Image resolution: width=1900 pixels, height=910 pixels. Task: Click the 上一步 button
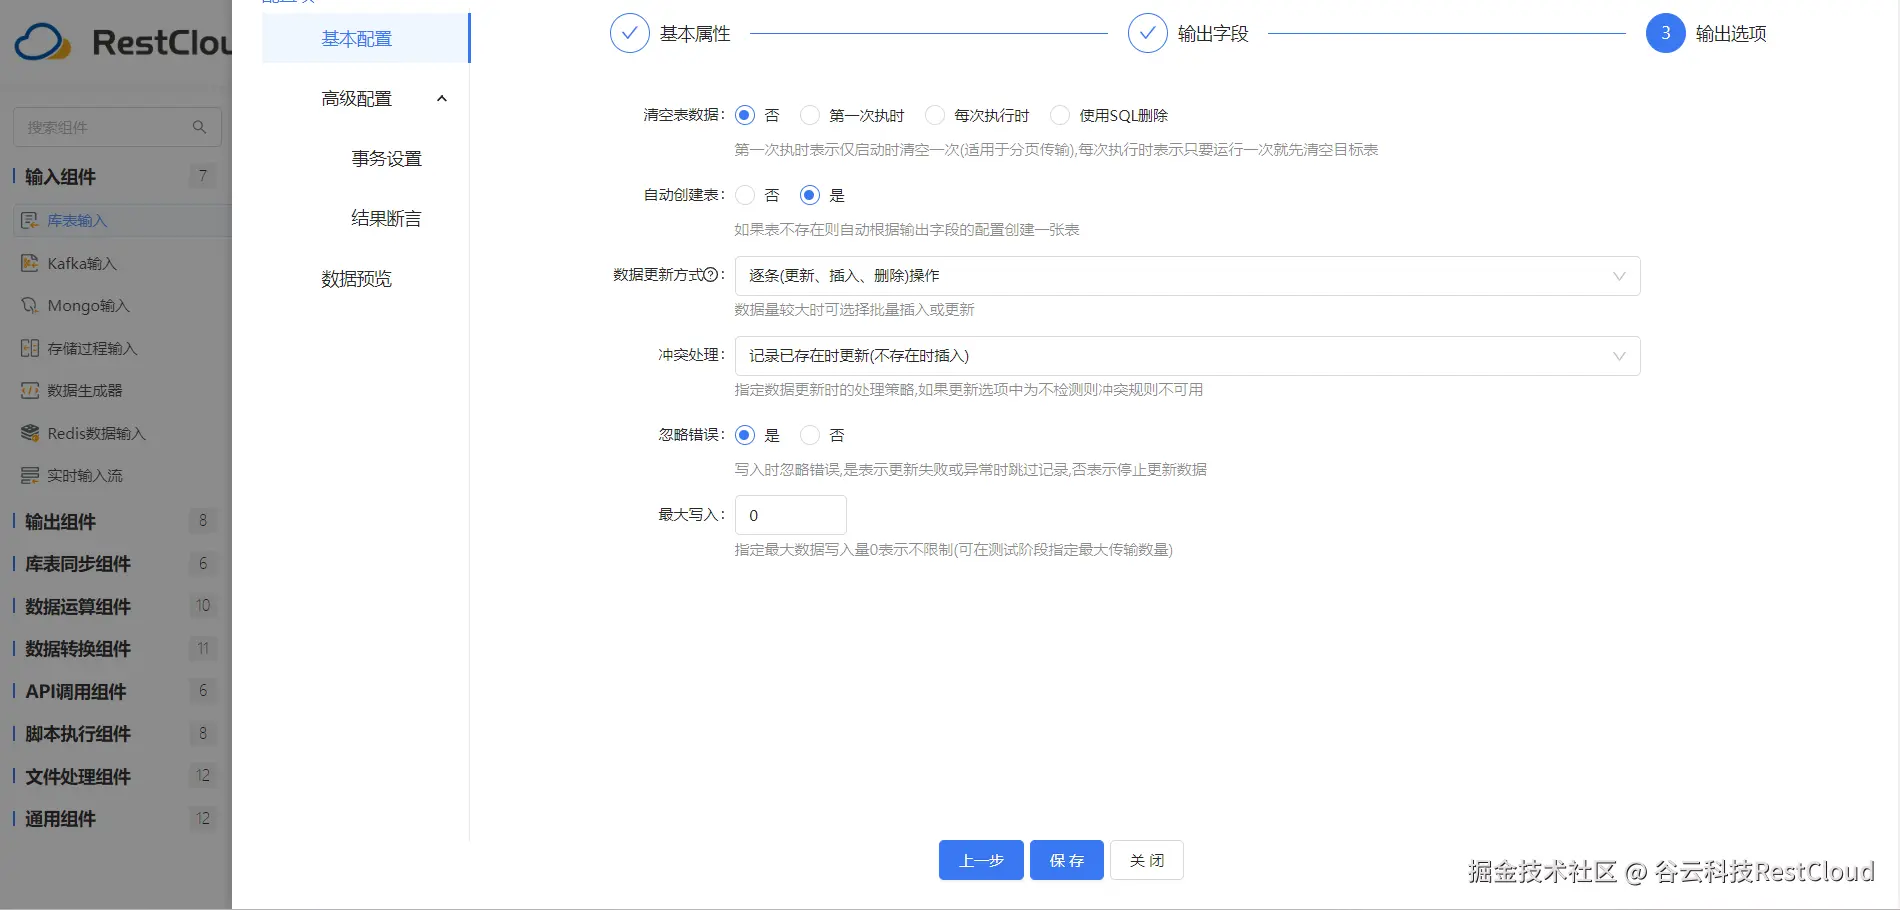(x=981, y=860)
